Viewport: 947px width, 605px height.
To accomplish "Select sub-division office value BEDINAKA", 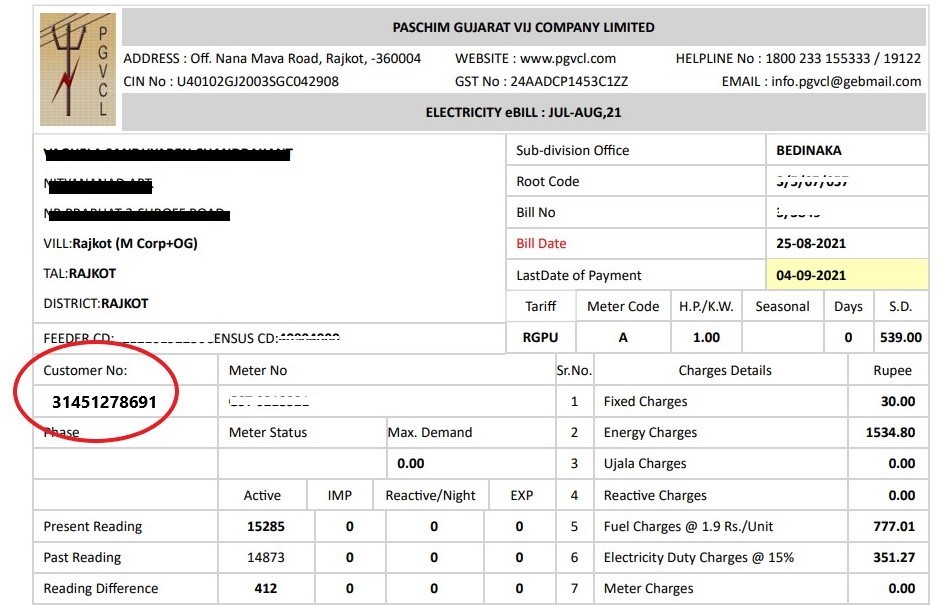I will tap(809, 150).
